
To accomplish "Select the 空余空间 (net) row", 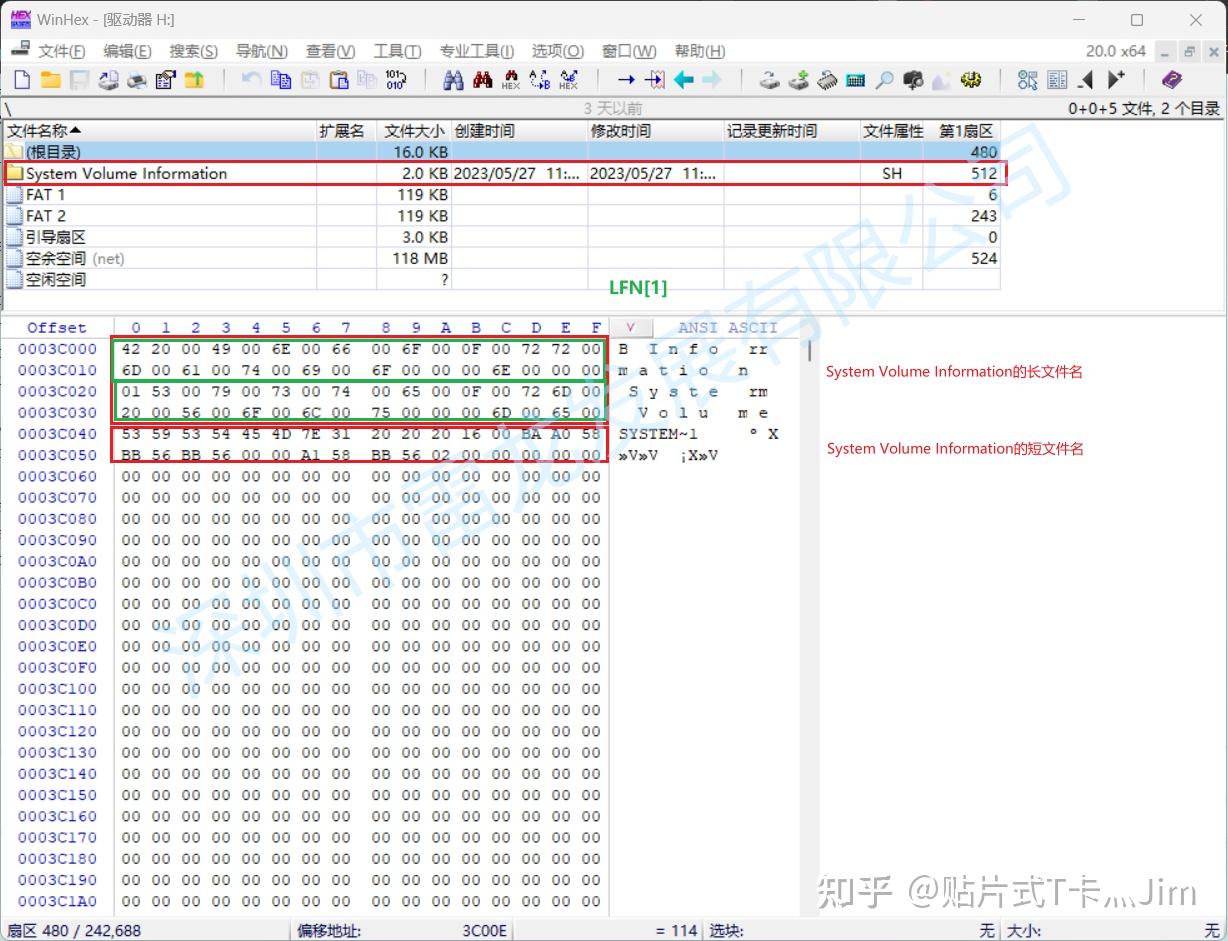I will pos(502,258).
